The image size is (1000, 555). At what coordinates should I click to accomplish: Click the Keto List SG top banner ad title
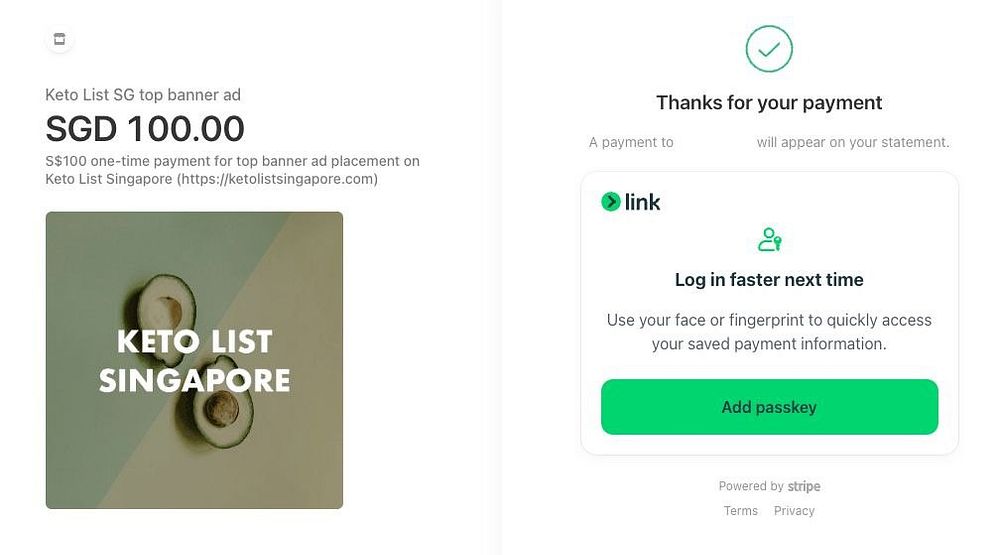point(143,96)
